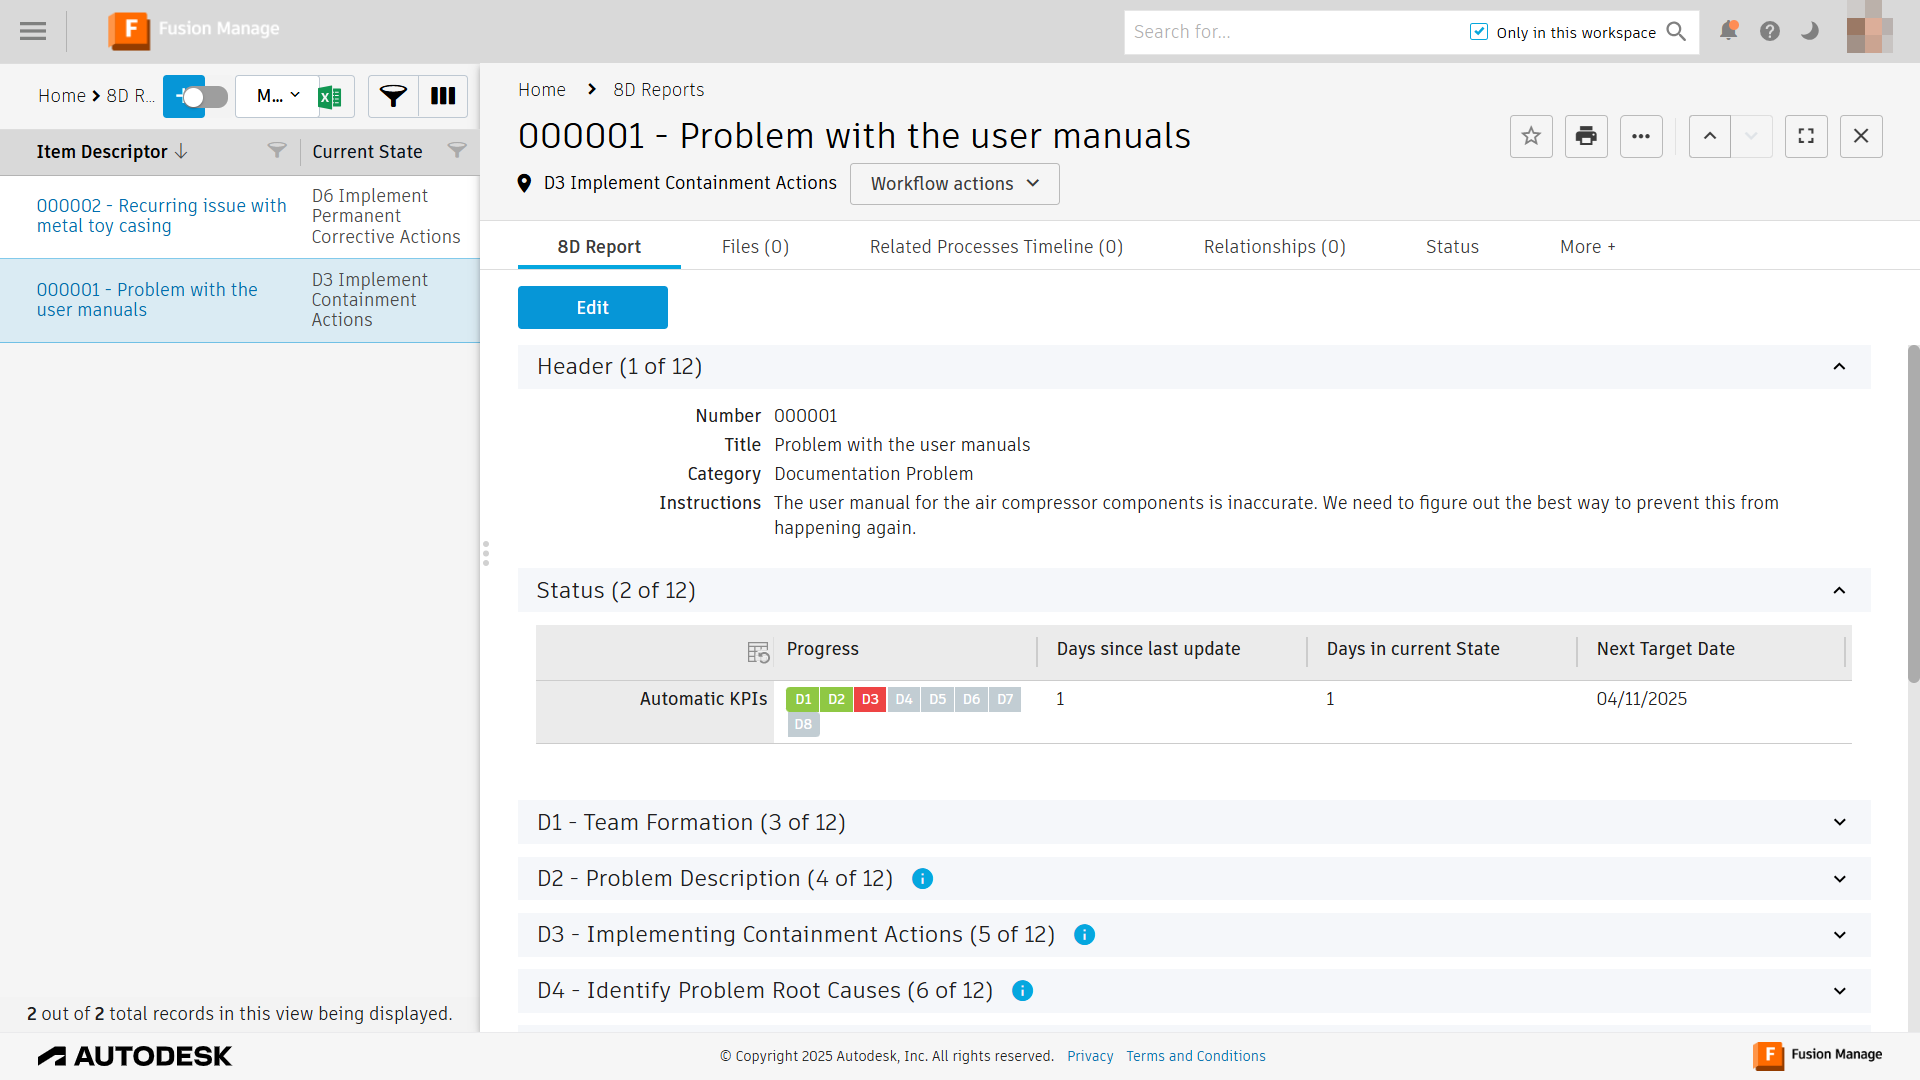Open the three-dots more actions menu
The image size is (1920, 1080).
click(x=1641, y=137)
